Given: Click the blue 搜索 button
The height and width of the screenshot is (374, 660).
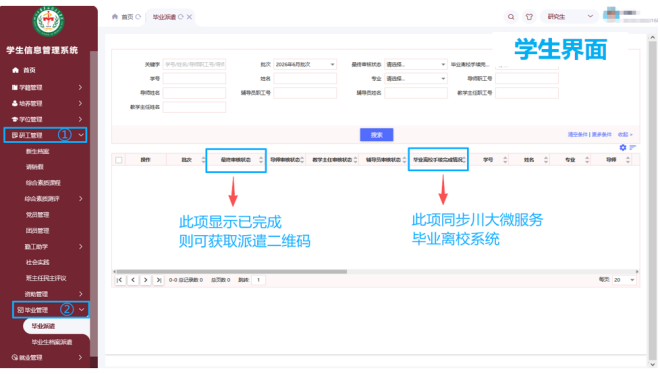Looking at the screenshot, I should 376,135.
